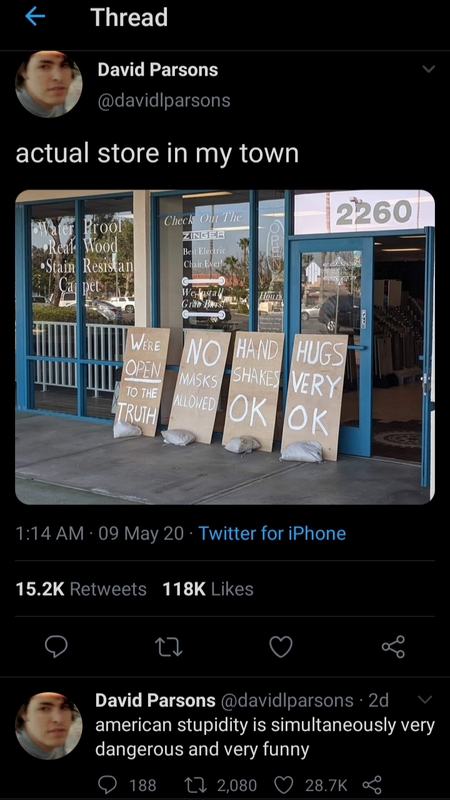Open the avatar on the reply tweet

click(x=48, y=726)
